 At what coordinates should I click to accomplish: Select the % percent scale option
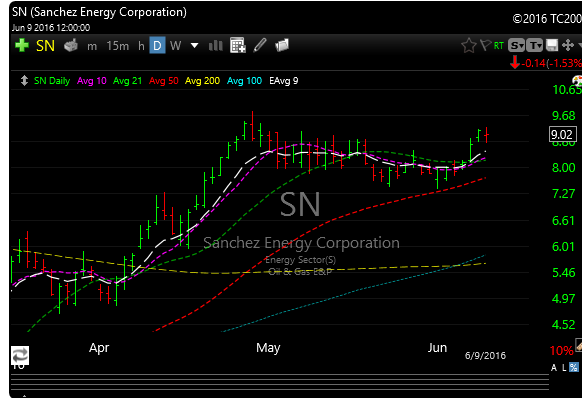tap(574, 368)
